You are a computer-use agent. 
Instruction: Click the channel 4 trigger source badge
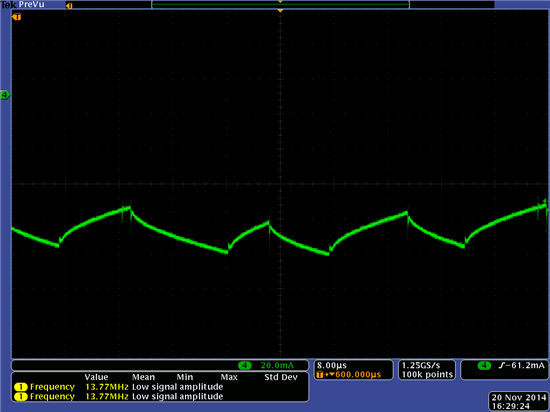coord(484,366)
